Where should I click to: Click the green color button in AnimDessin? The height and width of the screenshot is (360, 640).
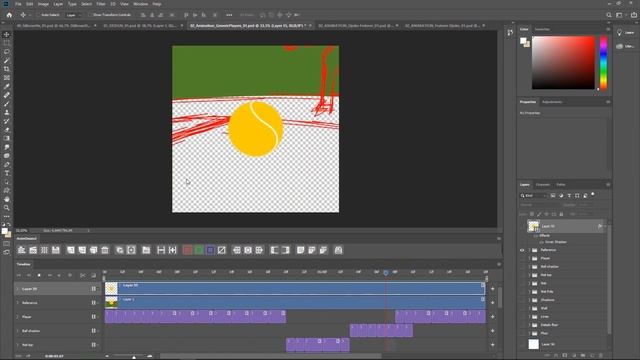pyautogui.click(x=199, y=250)
